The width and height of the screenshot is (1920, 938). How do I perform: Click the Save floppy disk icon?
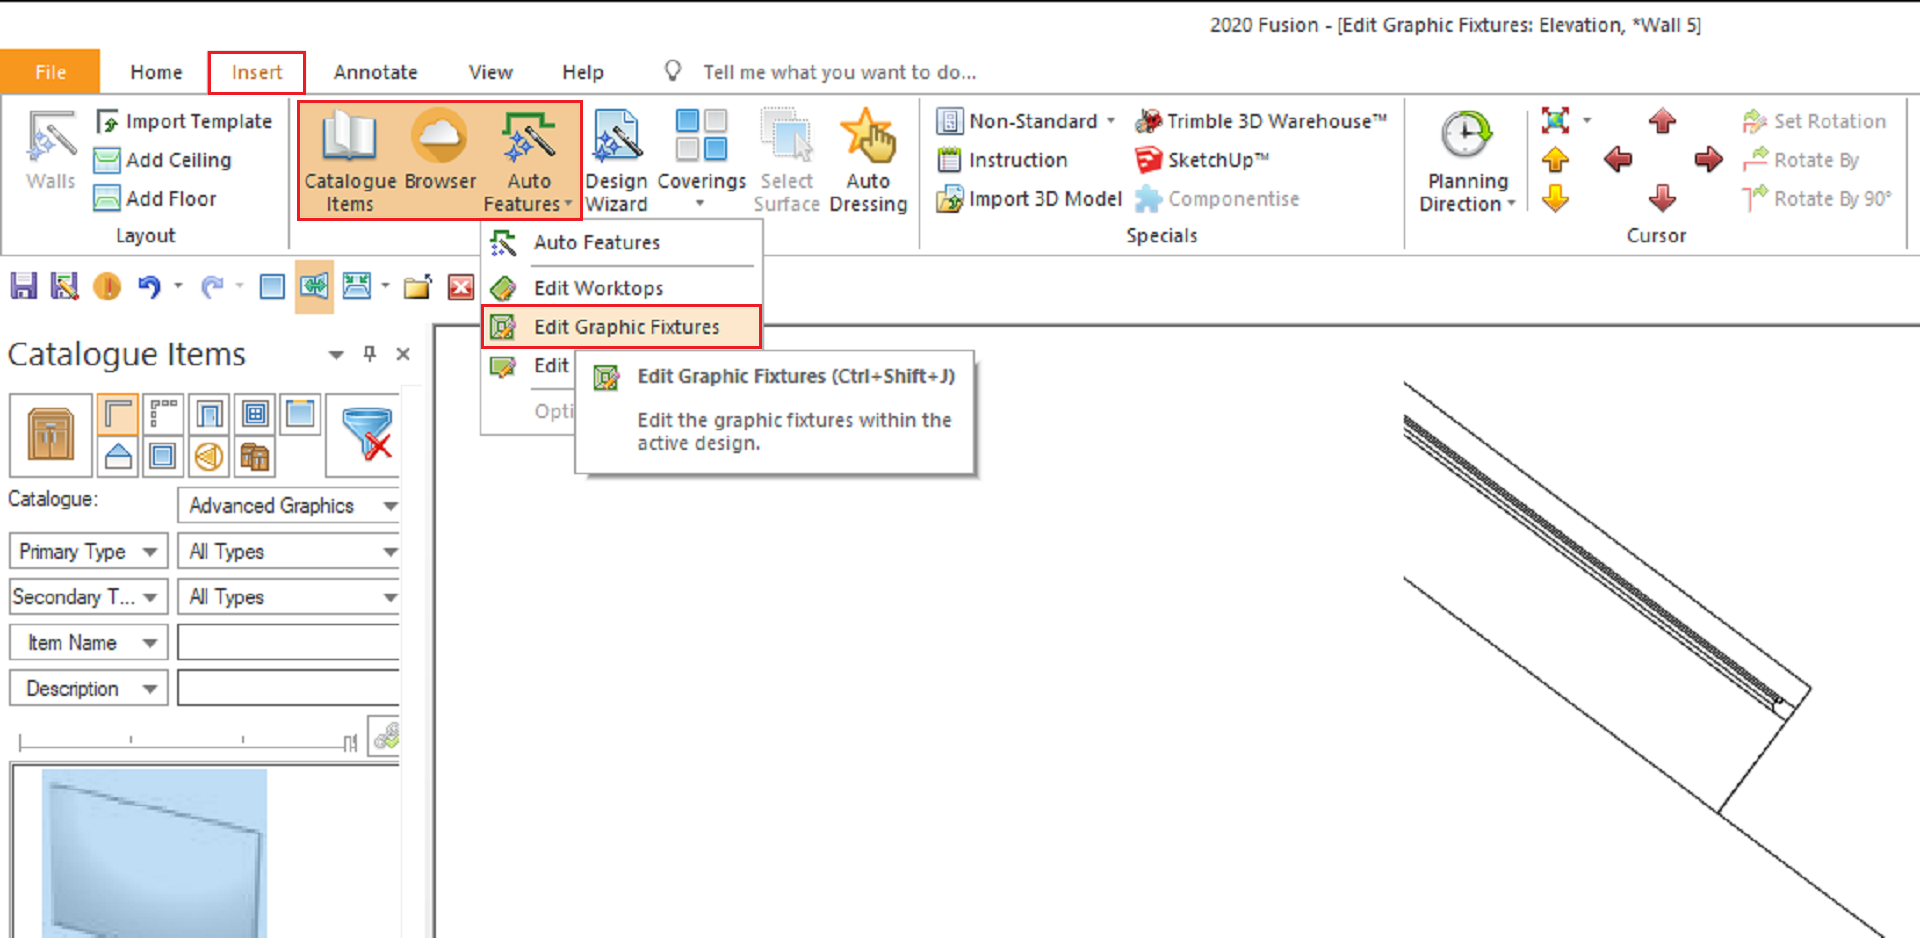[x=23, y=287]
